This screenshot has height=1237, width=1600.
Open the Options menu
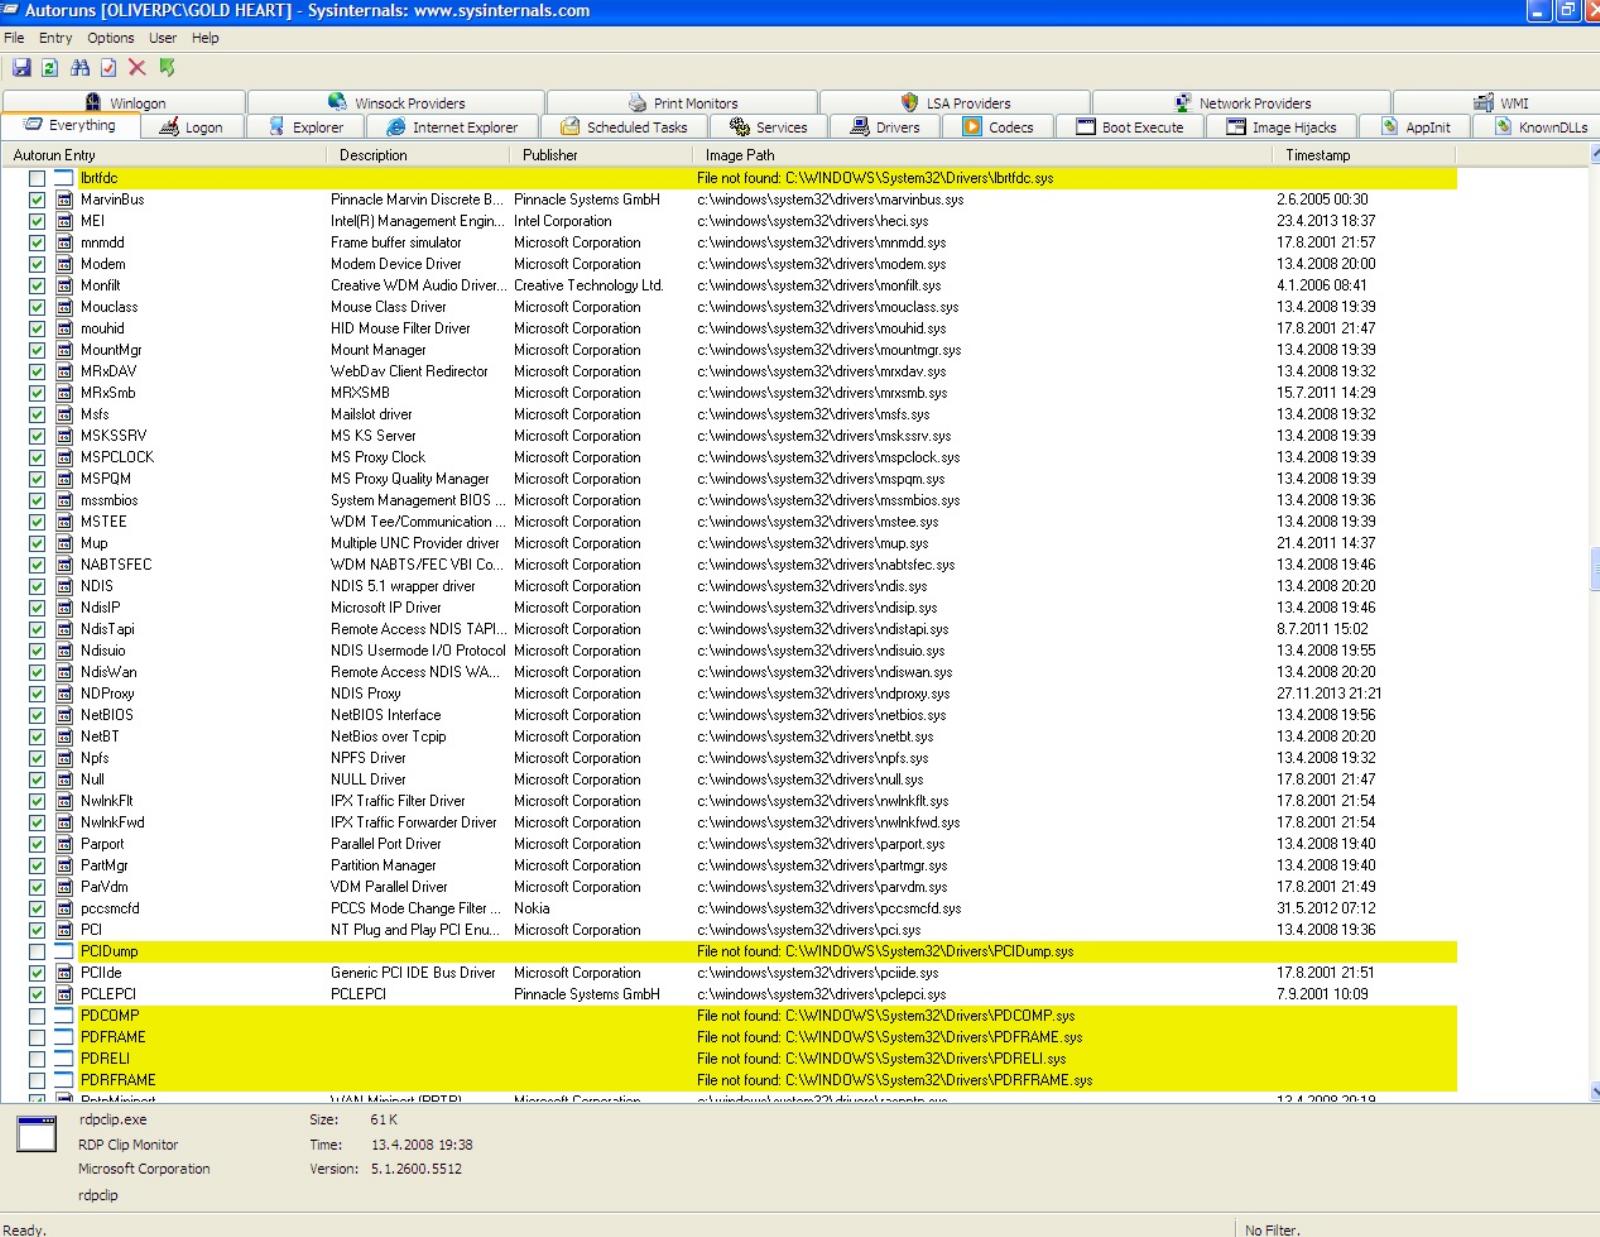(110, 38)
